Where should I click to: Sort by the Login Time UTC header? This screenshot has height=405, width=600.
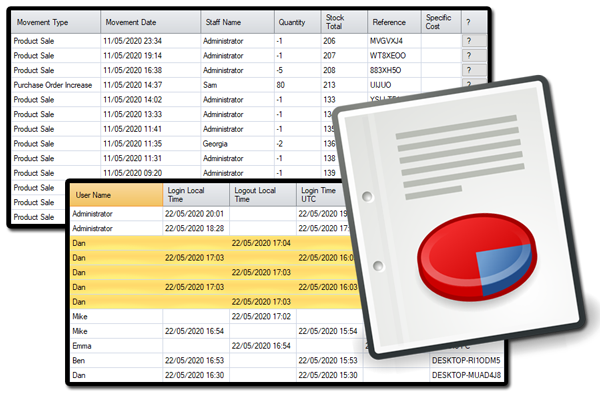320,195
